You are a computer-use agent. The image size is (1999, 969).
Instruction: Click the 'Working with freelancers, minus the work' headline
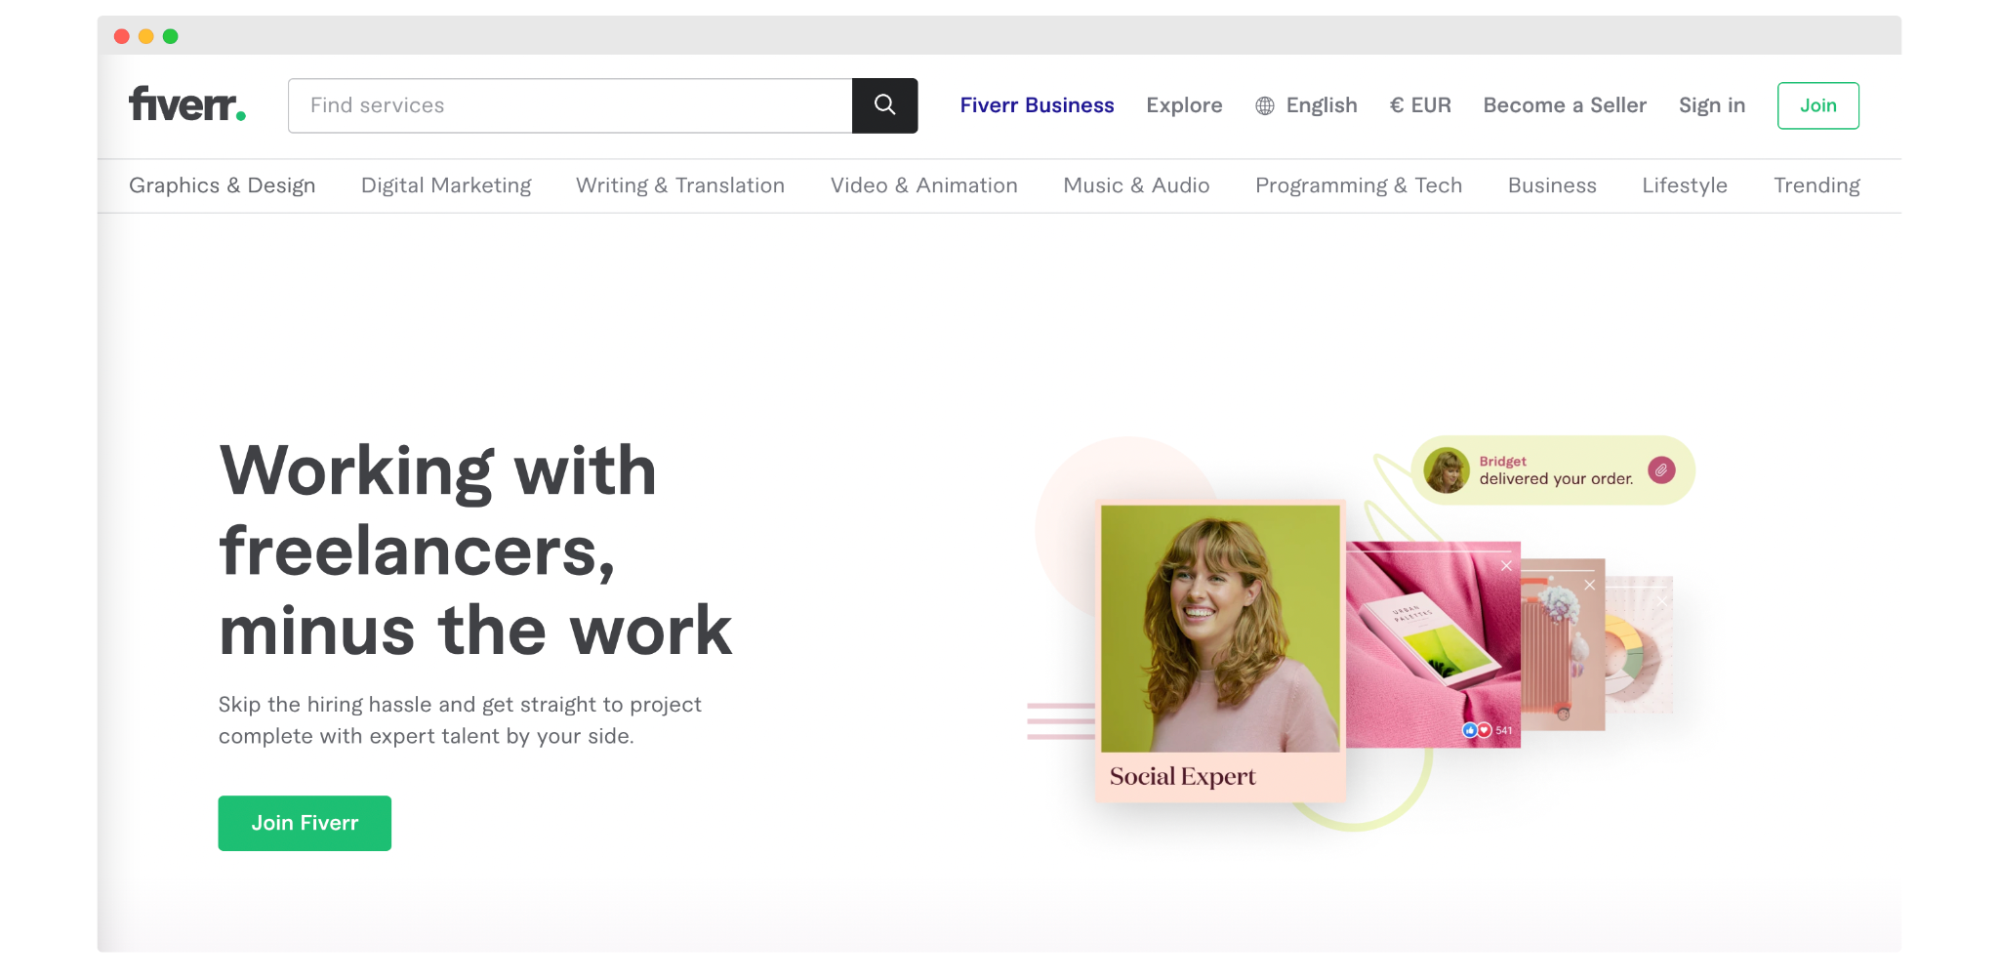(475, 550)
